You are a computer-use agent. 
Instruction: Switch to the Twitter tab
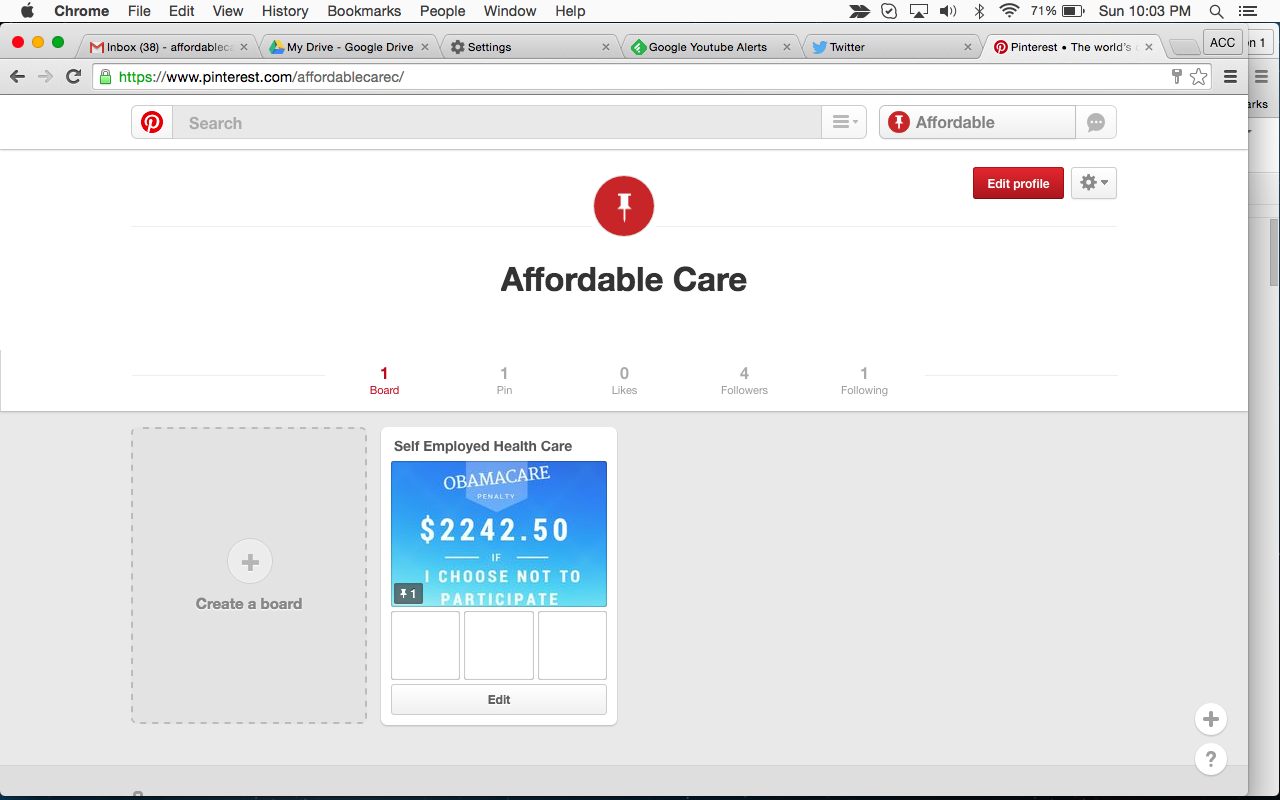(x=890, y=47)
